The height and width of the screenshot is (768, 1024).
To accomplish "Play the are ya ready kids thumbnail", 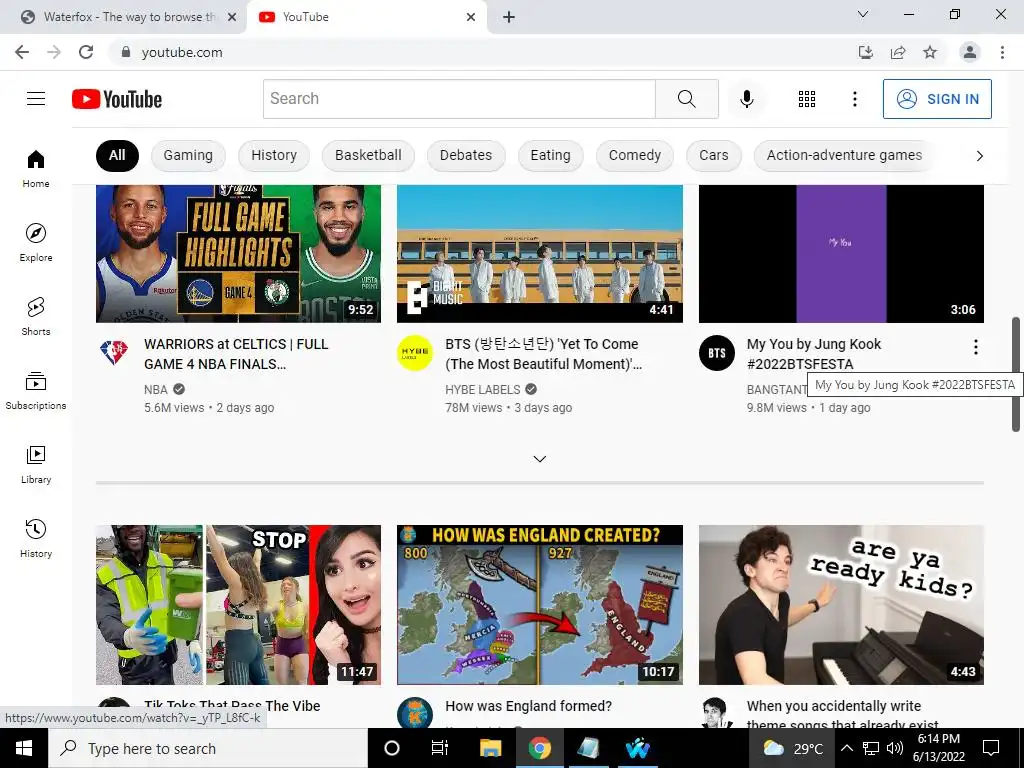I will (x=841, y=605).
